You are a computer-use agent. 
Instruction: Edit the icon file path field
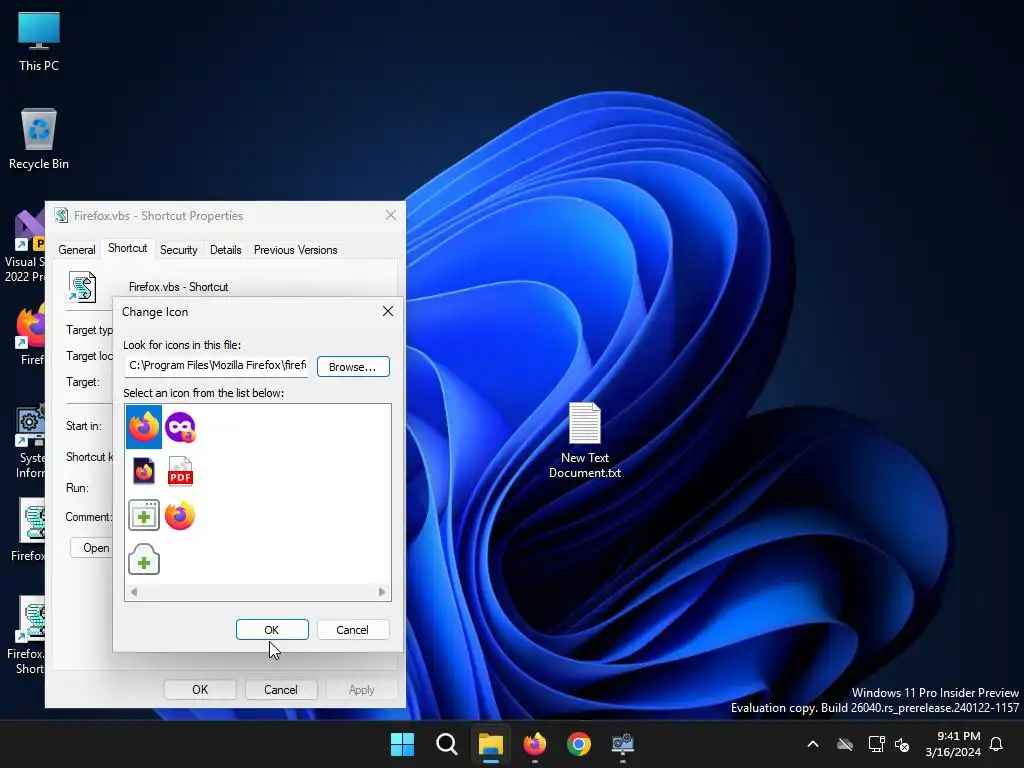217,365
